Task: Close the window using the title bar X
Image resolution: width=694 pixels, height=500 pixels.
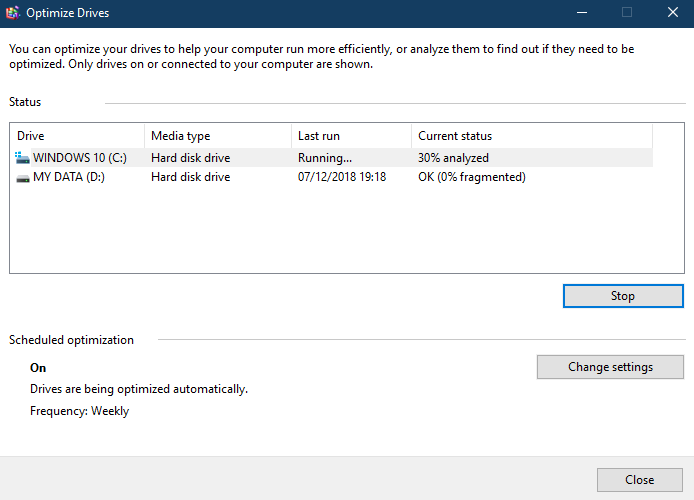Action: pos(672,13)
